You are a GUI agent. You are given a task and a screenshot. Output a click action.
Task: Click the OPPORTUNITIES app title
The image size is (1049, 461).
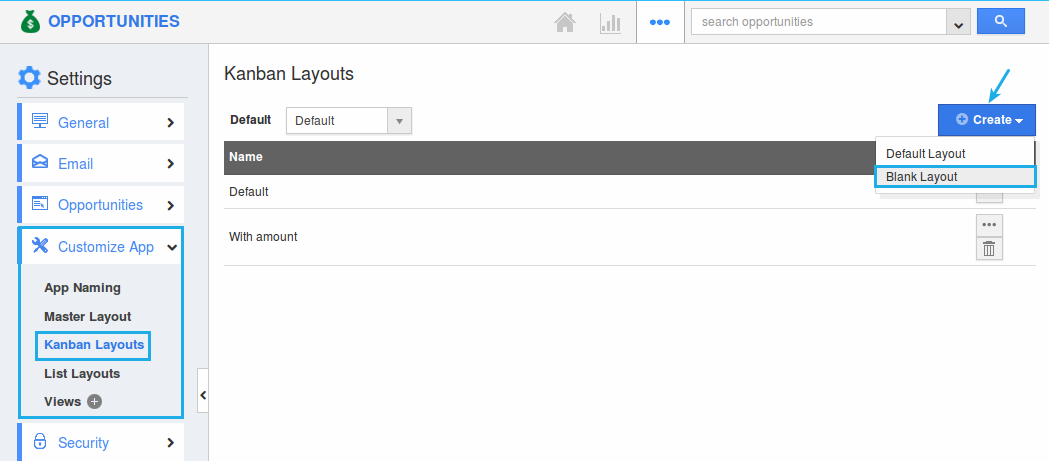click(114, 21)
